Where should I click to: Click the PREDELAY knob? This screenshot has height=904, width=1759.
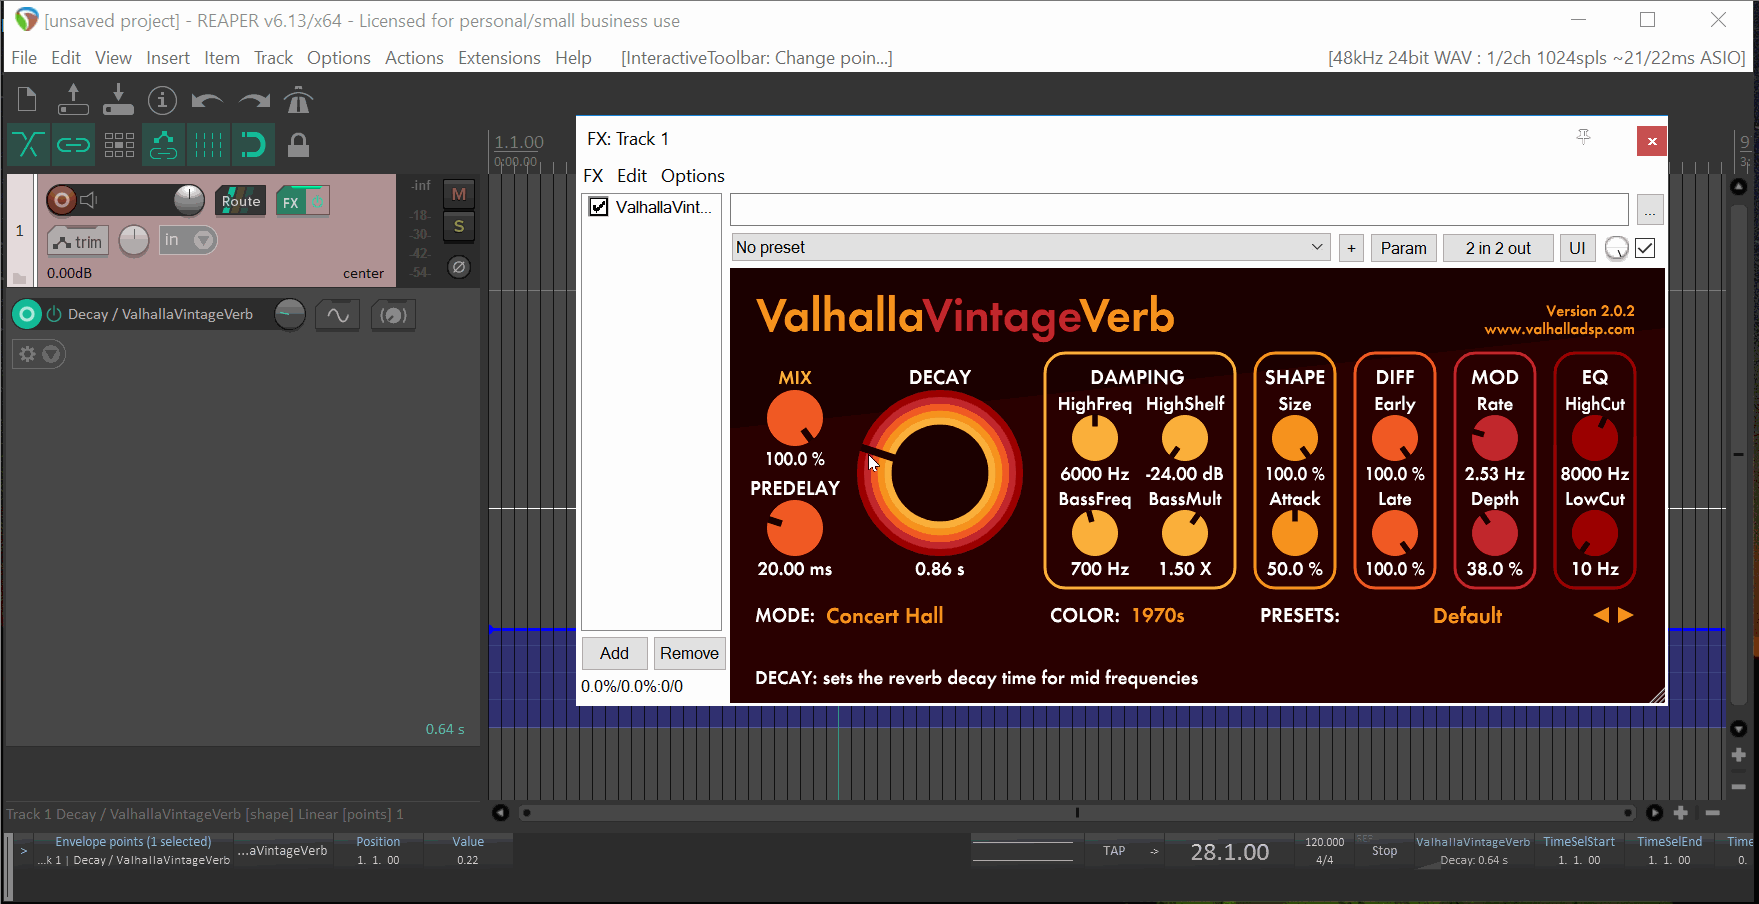click(795, 528)
